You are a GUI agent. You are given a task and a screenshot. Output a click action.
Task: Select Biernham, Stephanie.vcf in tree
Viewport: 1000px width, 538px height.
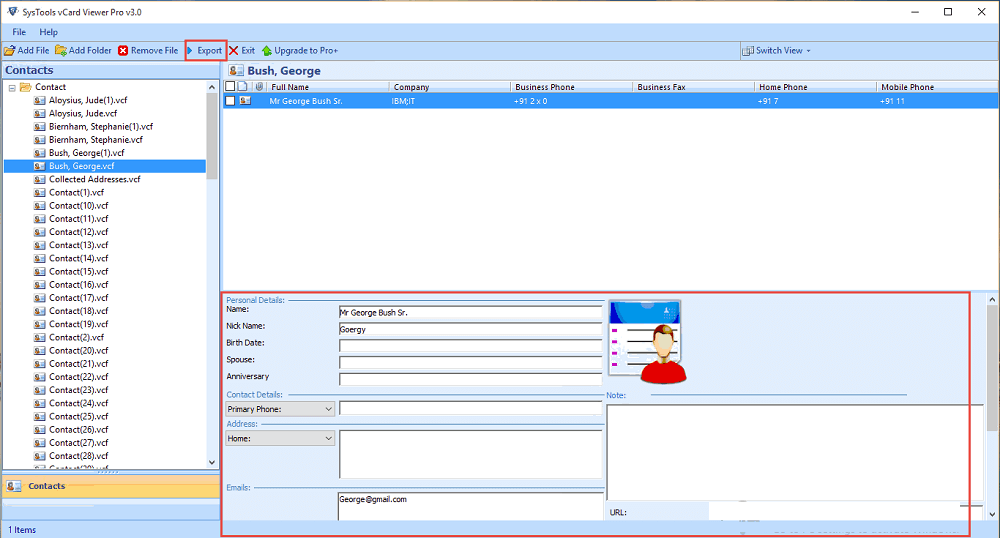(x=96, y=140)
